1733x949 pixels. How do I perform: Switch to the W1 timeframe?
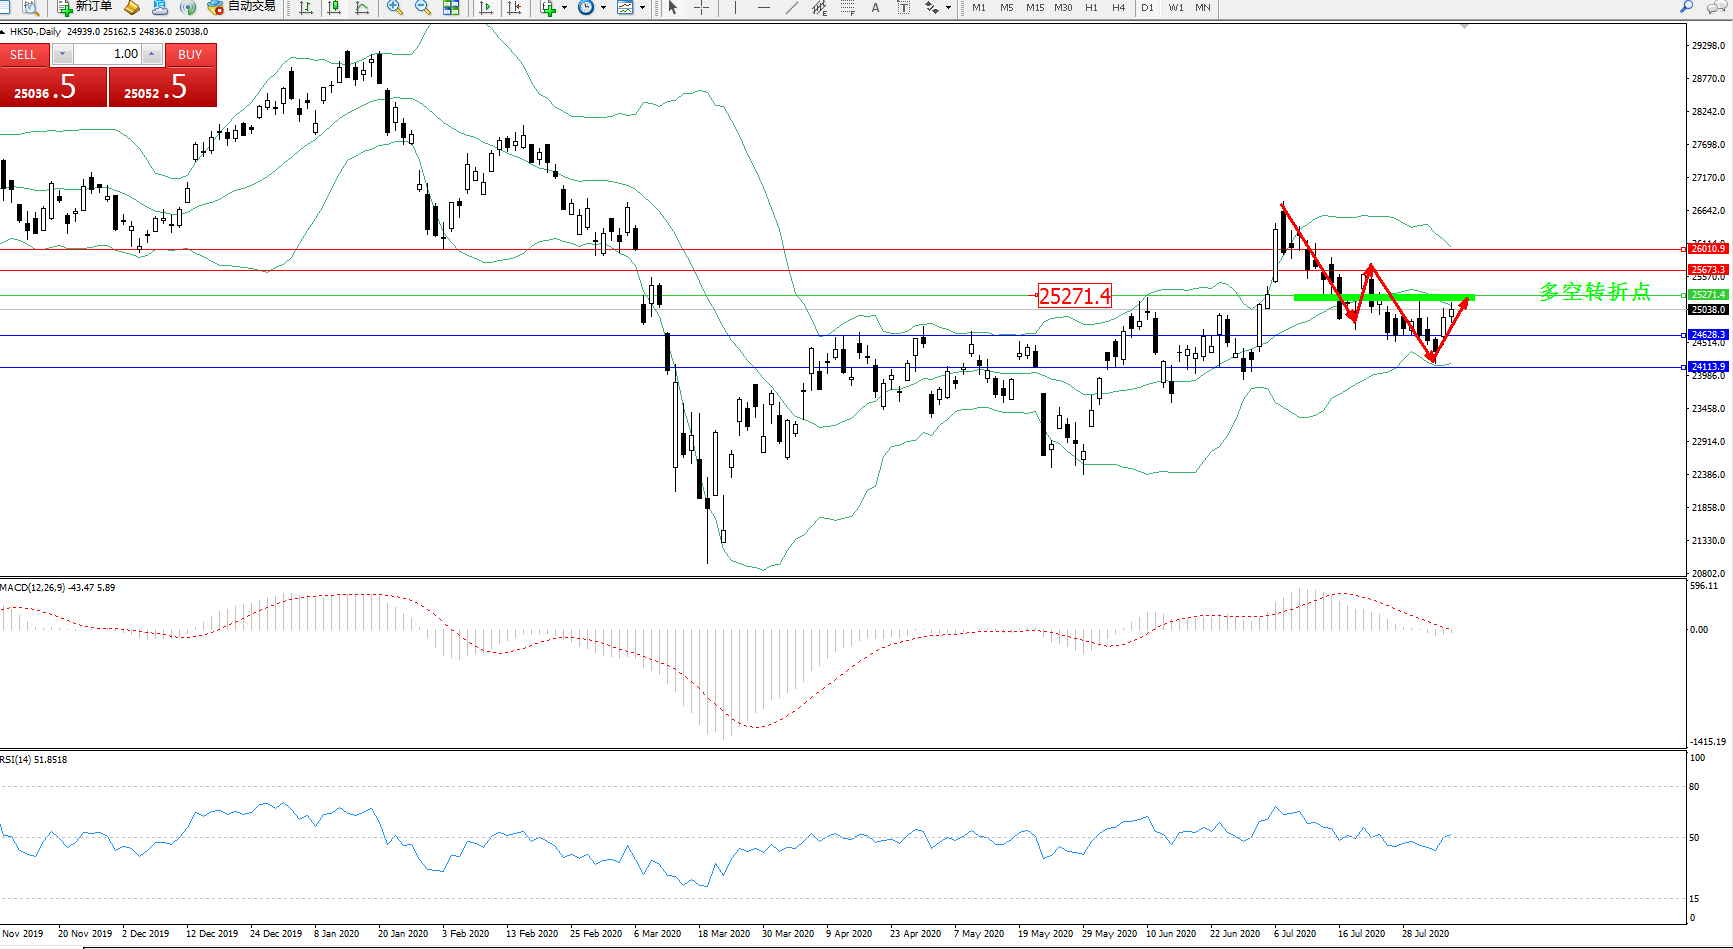[x=1176, y=8]
